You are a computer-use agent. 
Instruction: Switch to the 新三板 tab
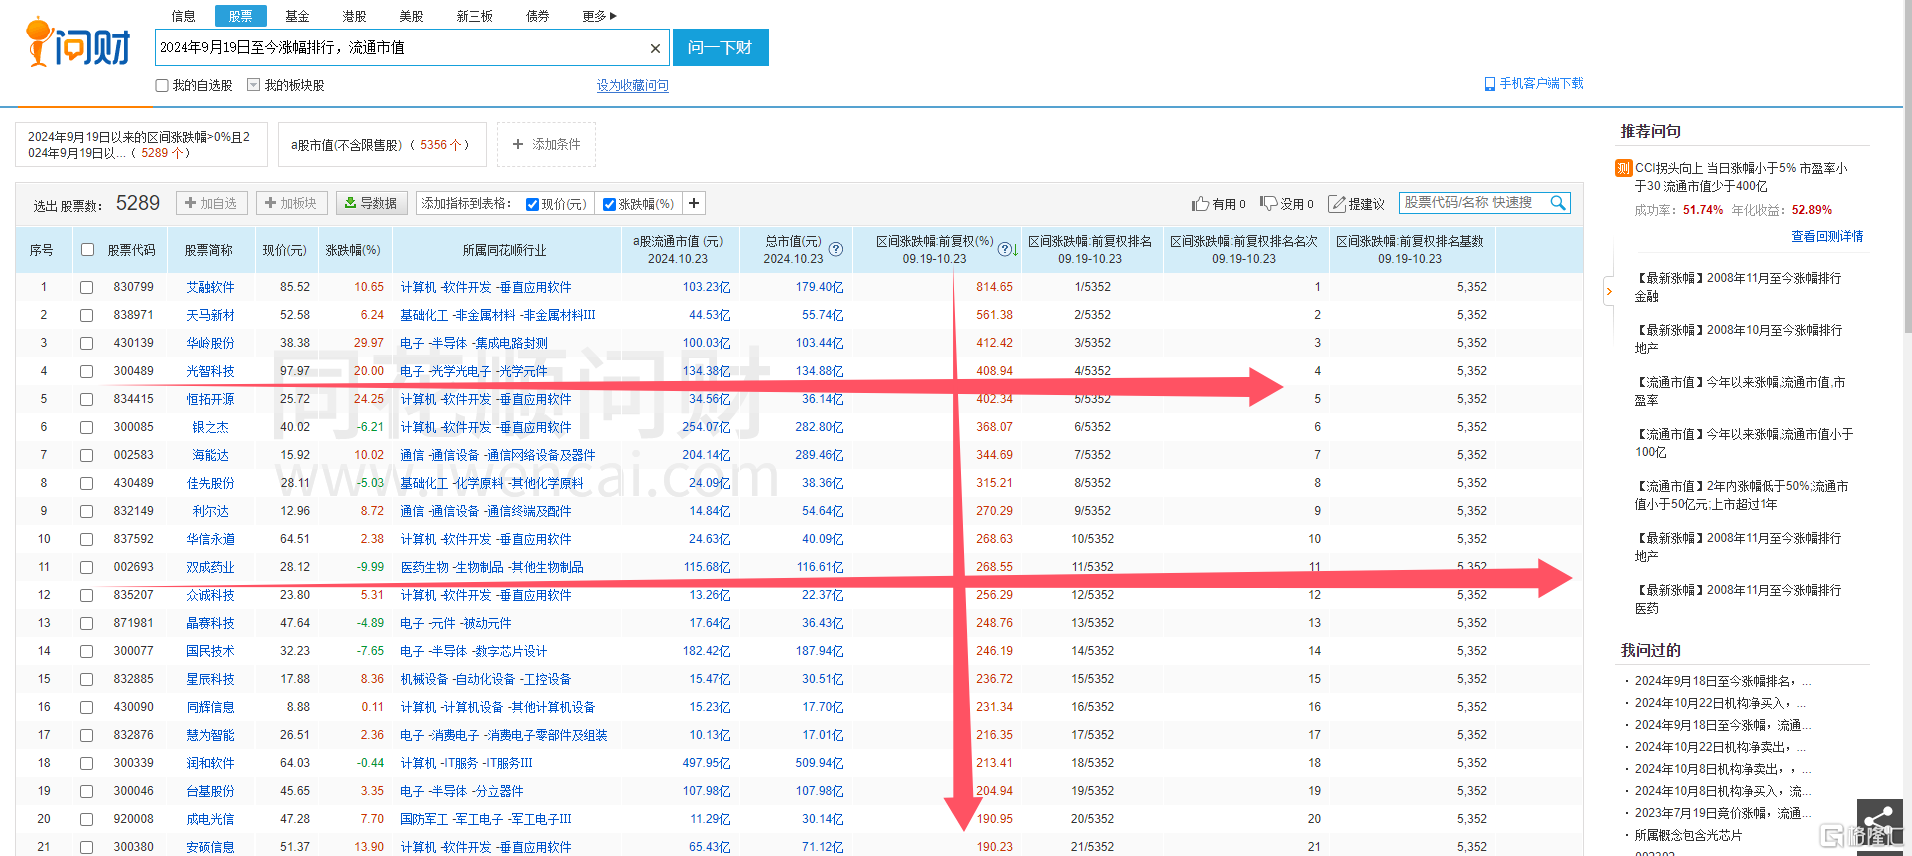475,16
